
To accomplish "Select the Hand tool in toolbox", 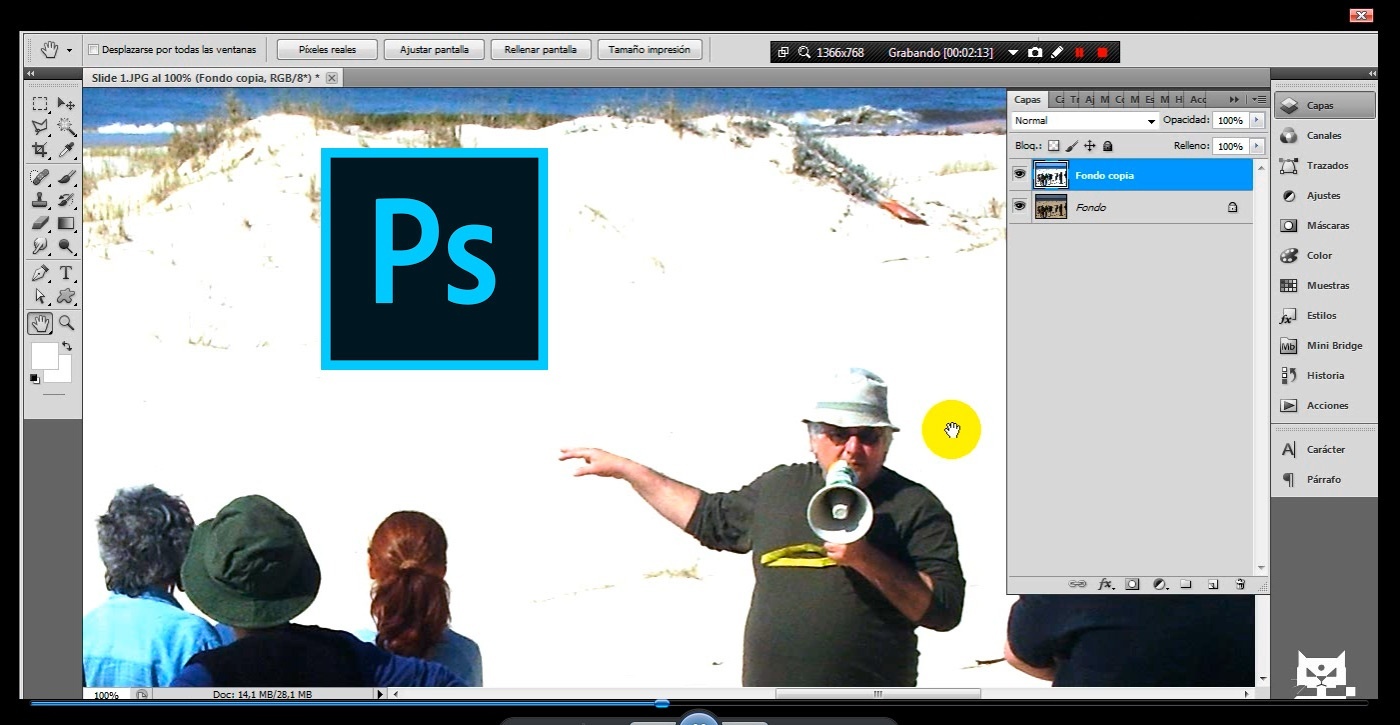I will (x=40, y=323).
